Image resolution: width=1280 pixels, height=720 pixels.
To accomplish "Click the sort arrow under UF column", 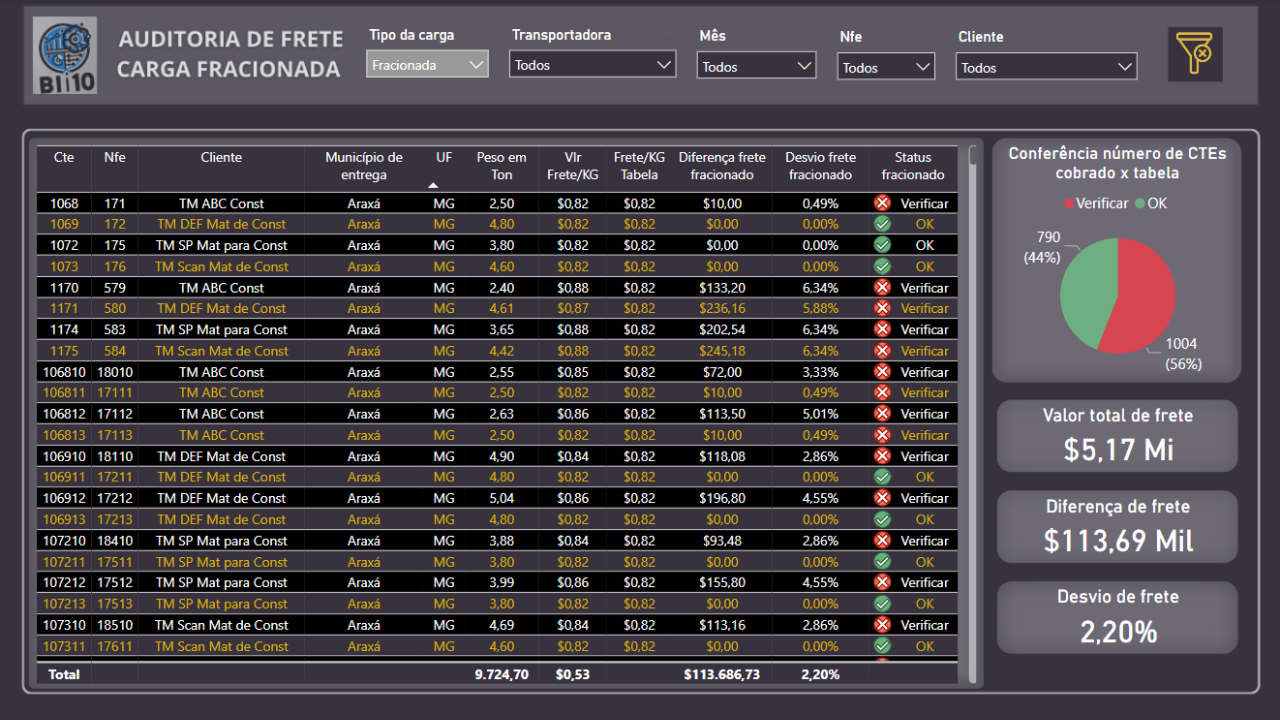I will click(433, 185).
